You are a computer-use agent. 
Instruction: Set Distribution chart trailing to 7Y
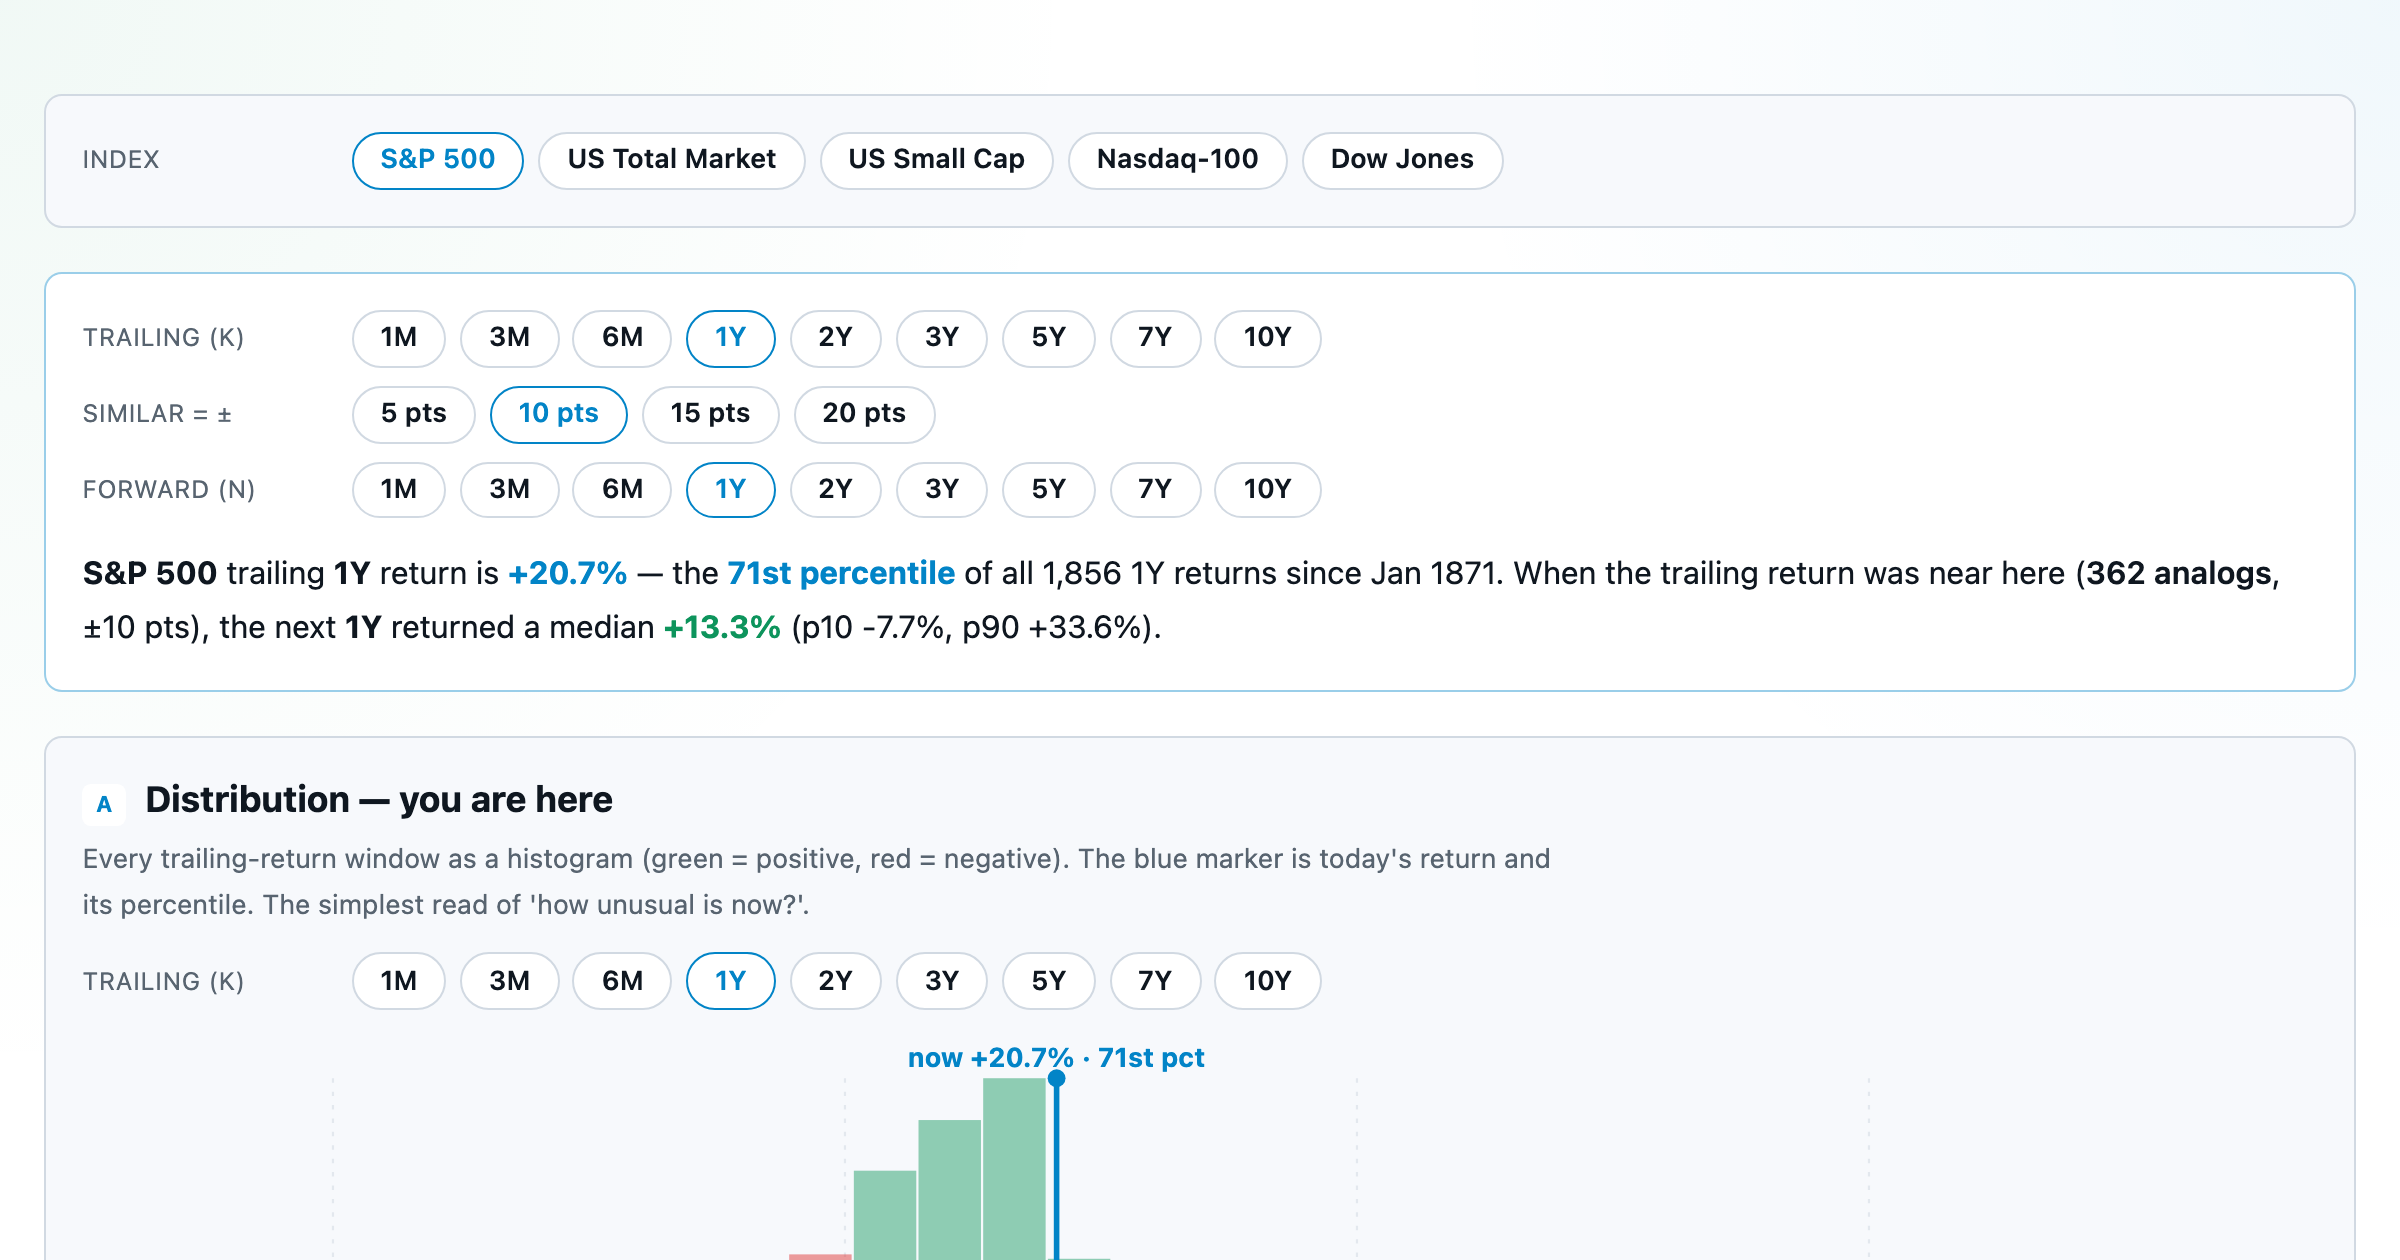pos(1155,982)
